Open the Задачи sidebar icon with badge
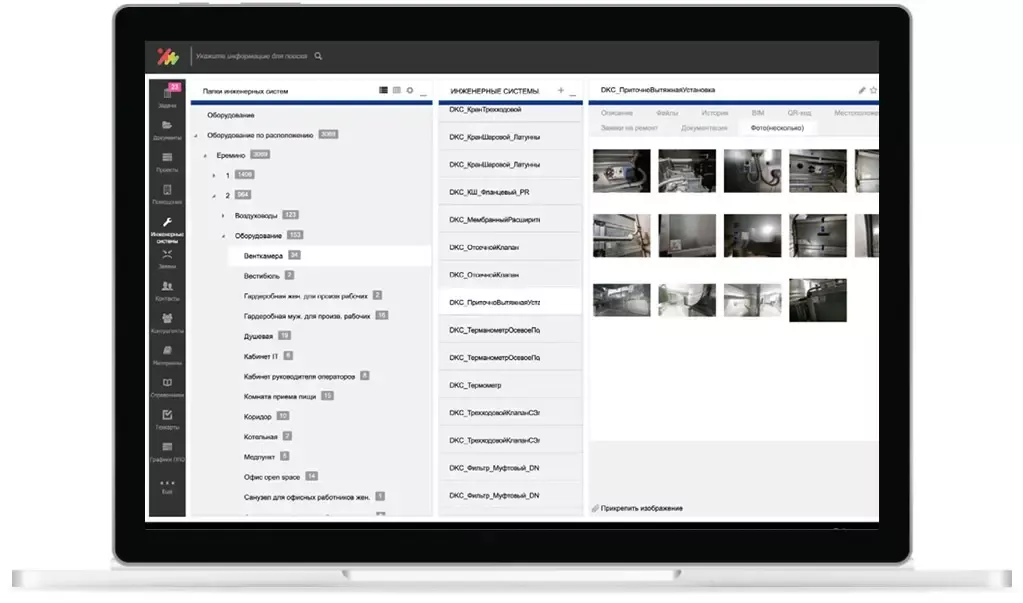 click(x=167, y=93)
